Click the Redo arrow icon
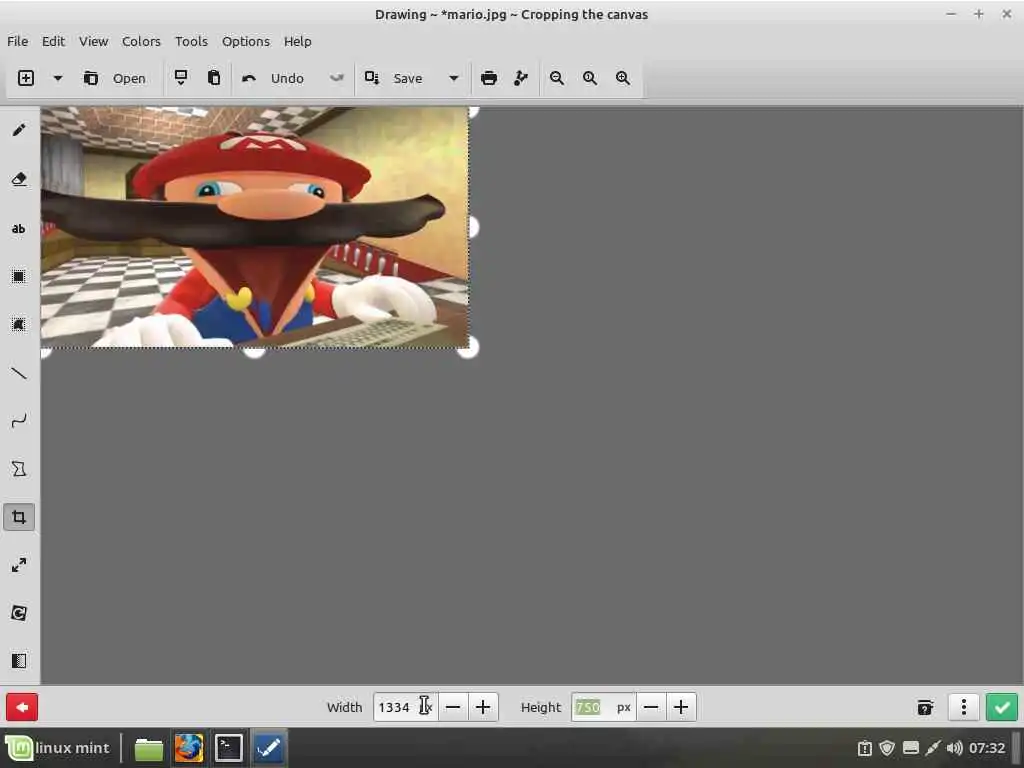 coord(336,78)
